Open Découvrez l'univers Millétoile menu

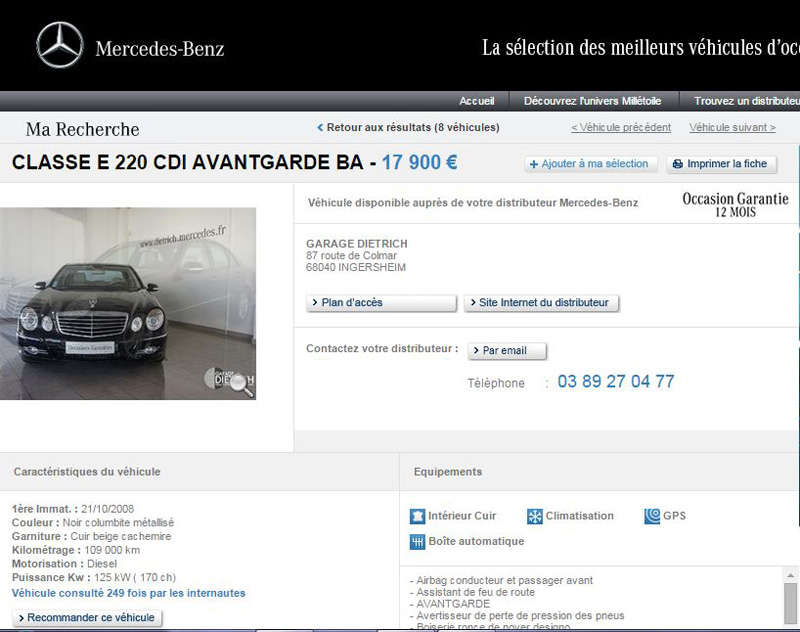(x=592, y=101)
